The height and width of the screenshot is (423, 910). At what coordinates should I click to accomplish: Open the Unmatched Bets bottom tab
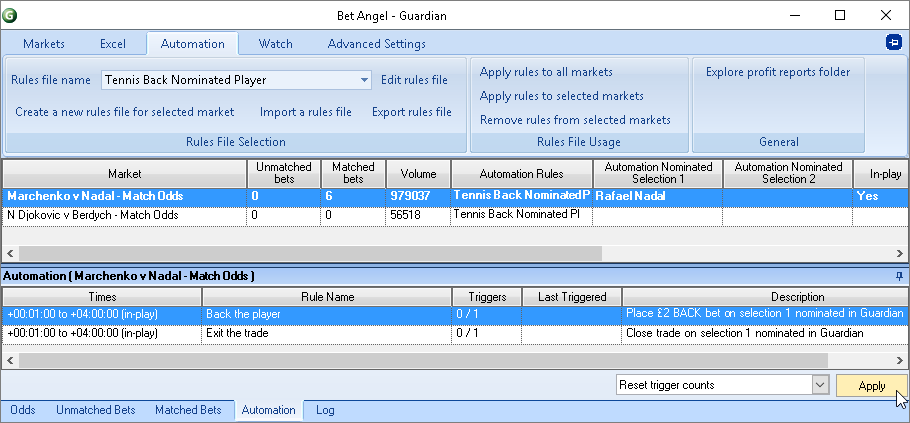[x=96, y=410]
